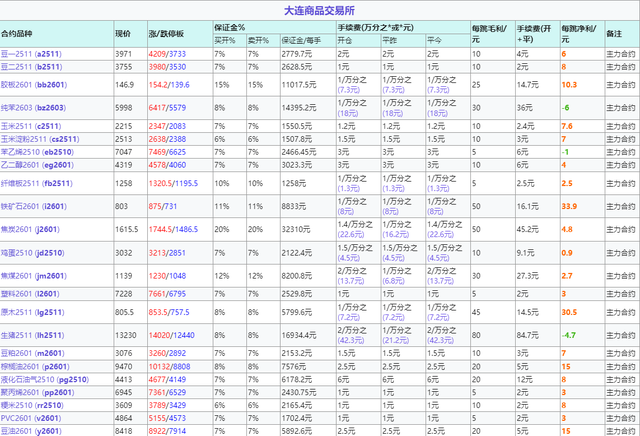Click the fee total 45.2元
Image resolution: width=640 pixels, height=436 pixels.
[528, 229]
